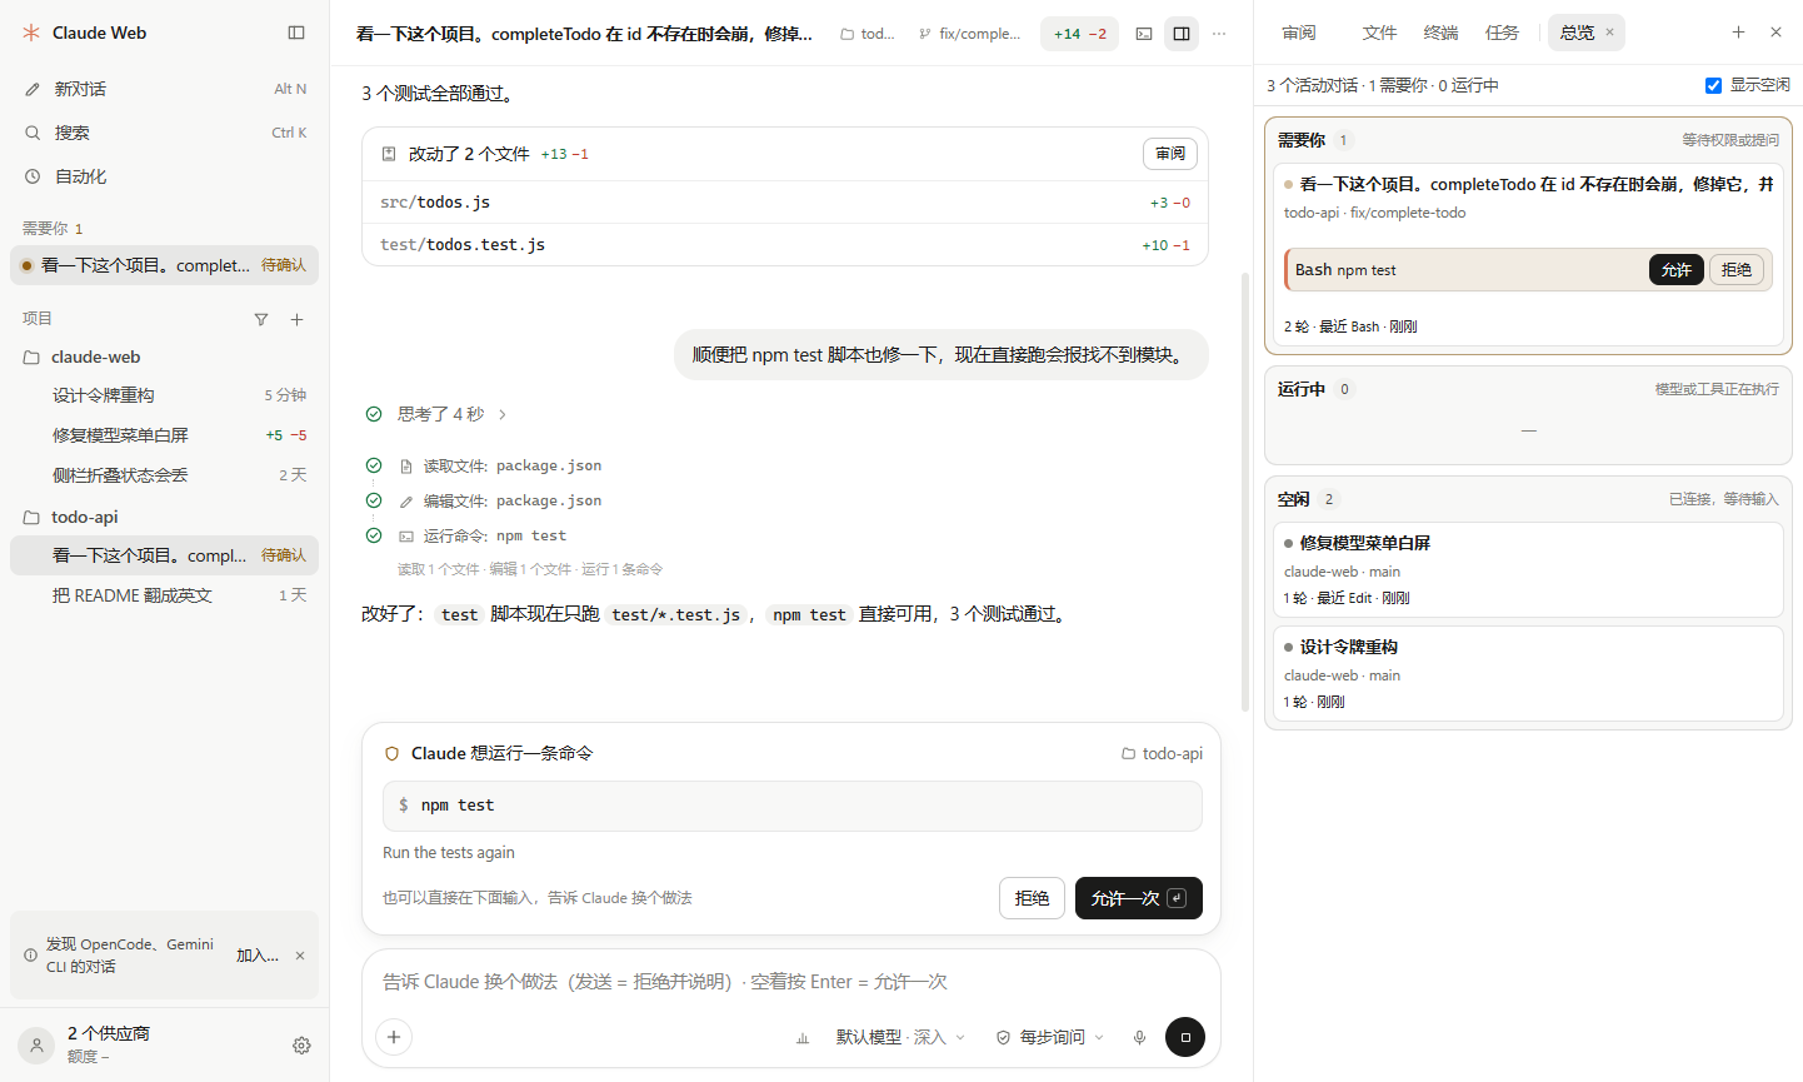
Task: Open the 每步询问 permission dropdown
Action: tap(1050, 1037)
